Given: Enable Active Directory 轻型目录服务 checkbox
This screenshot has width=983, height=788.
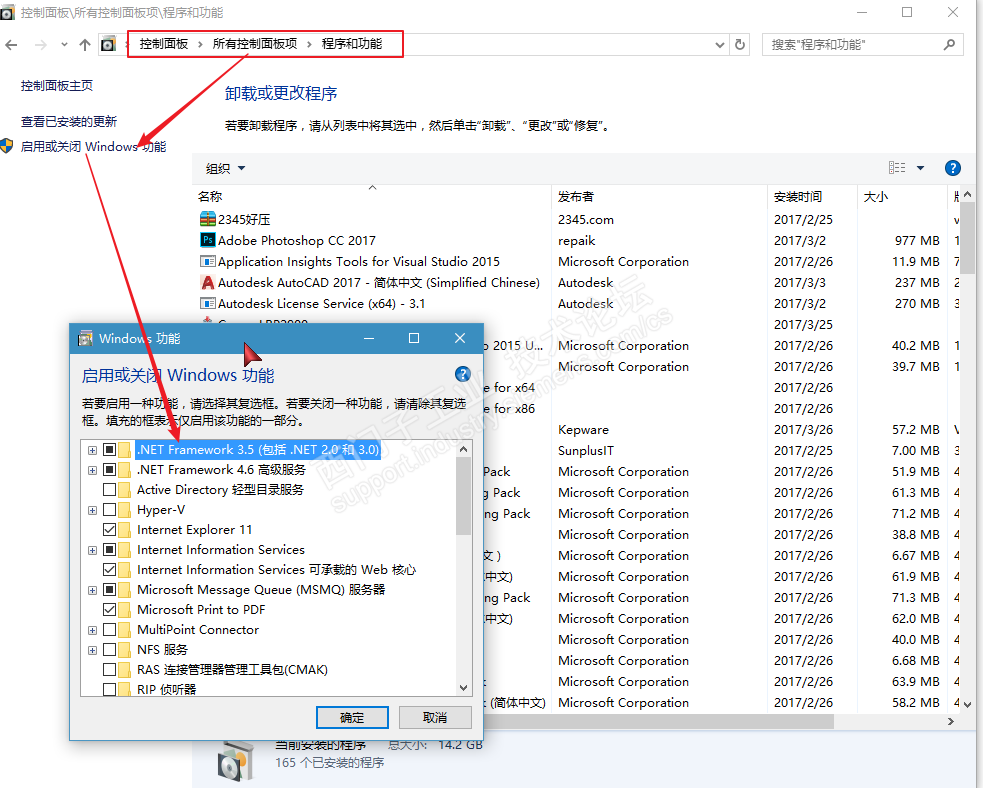Looking at the screenshot, I should [x=109, y=489].
